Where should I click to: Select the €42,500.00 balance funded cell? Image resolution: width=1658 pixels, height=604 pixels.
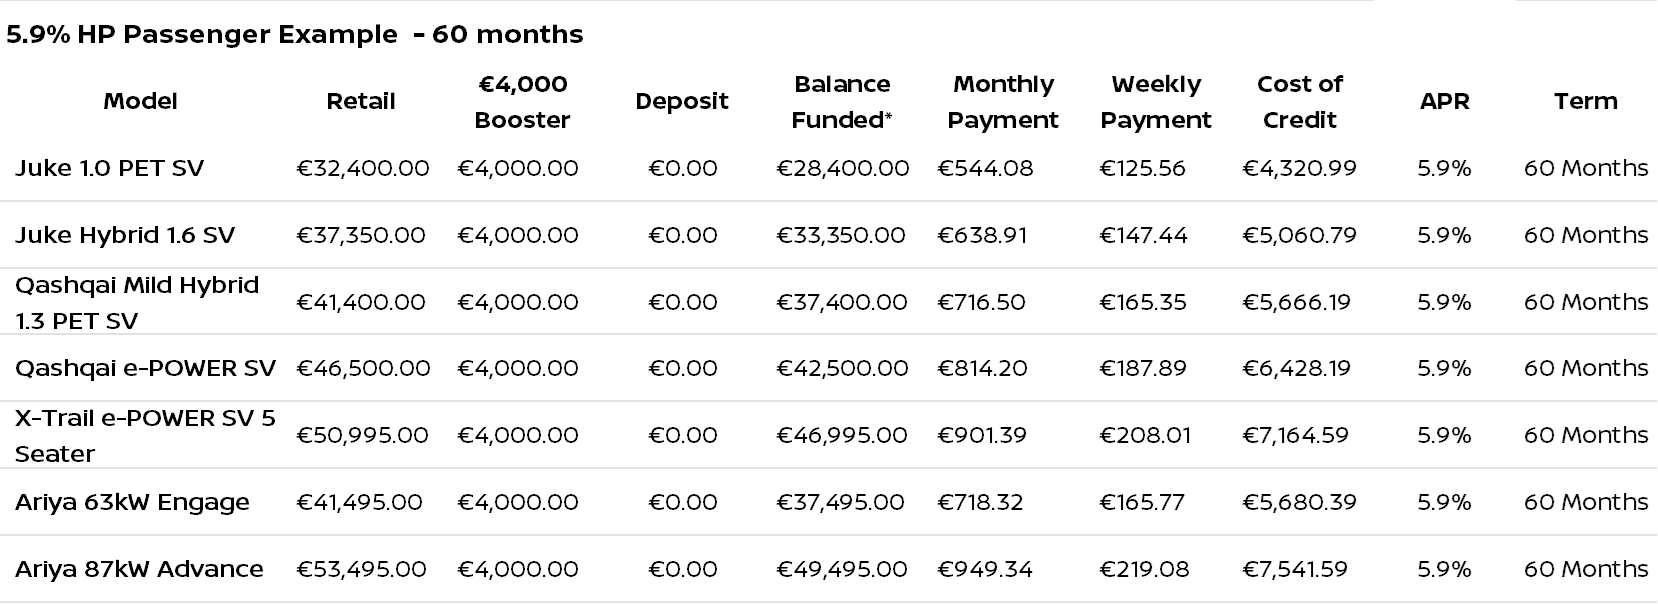tap(842, 368)
